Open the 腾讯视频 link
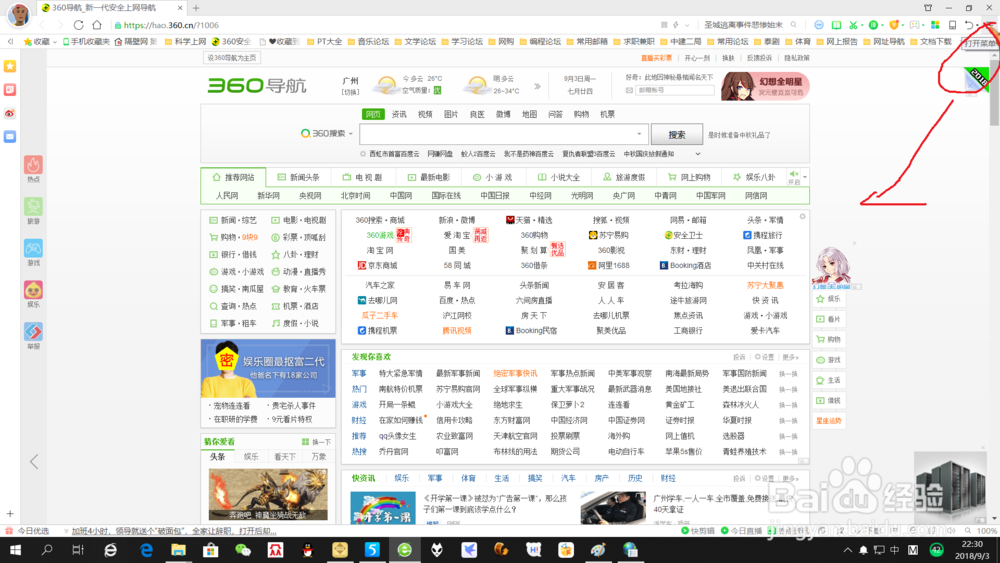This screenshot has height=563, width=1000. click(457, 330)
